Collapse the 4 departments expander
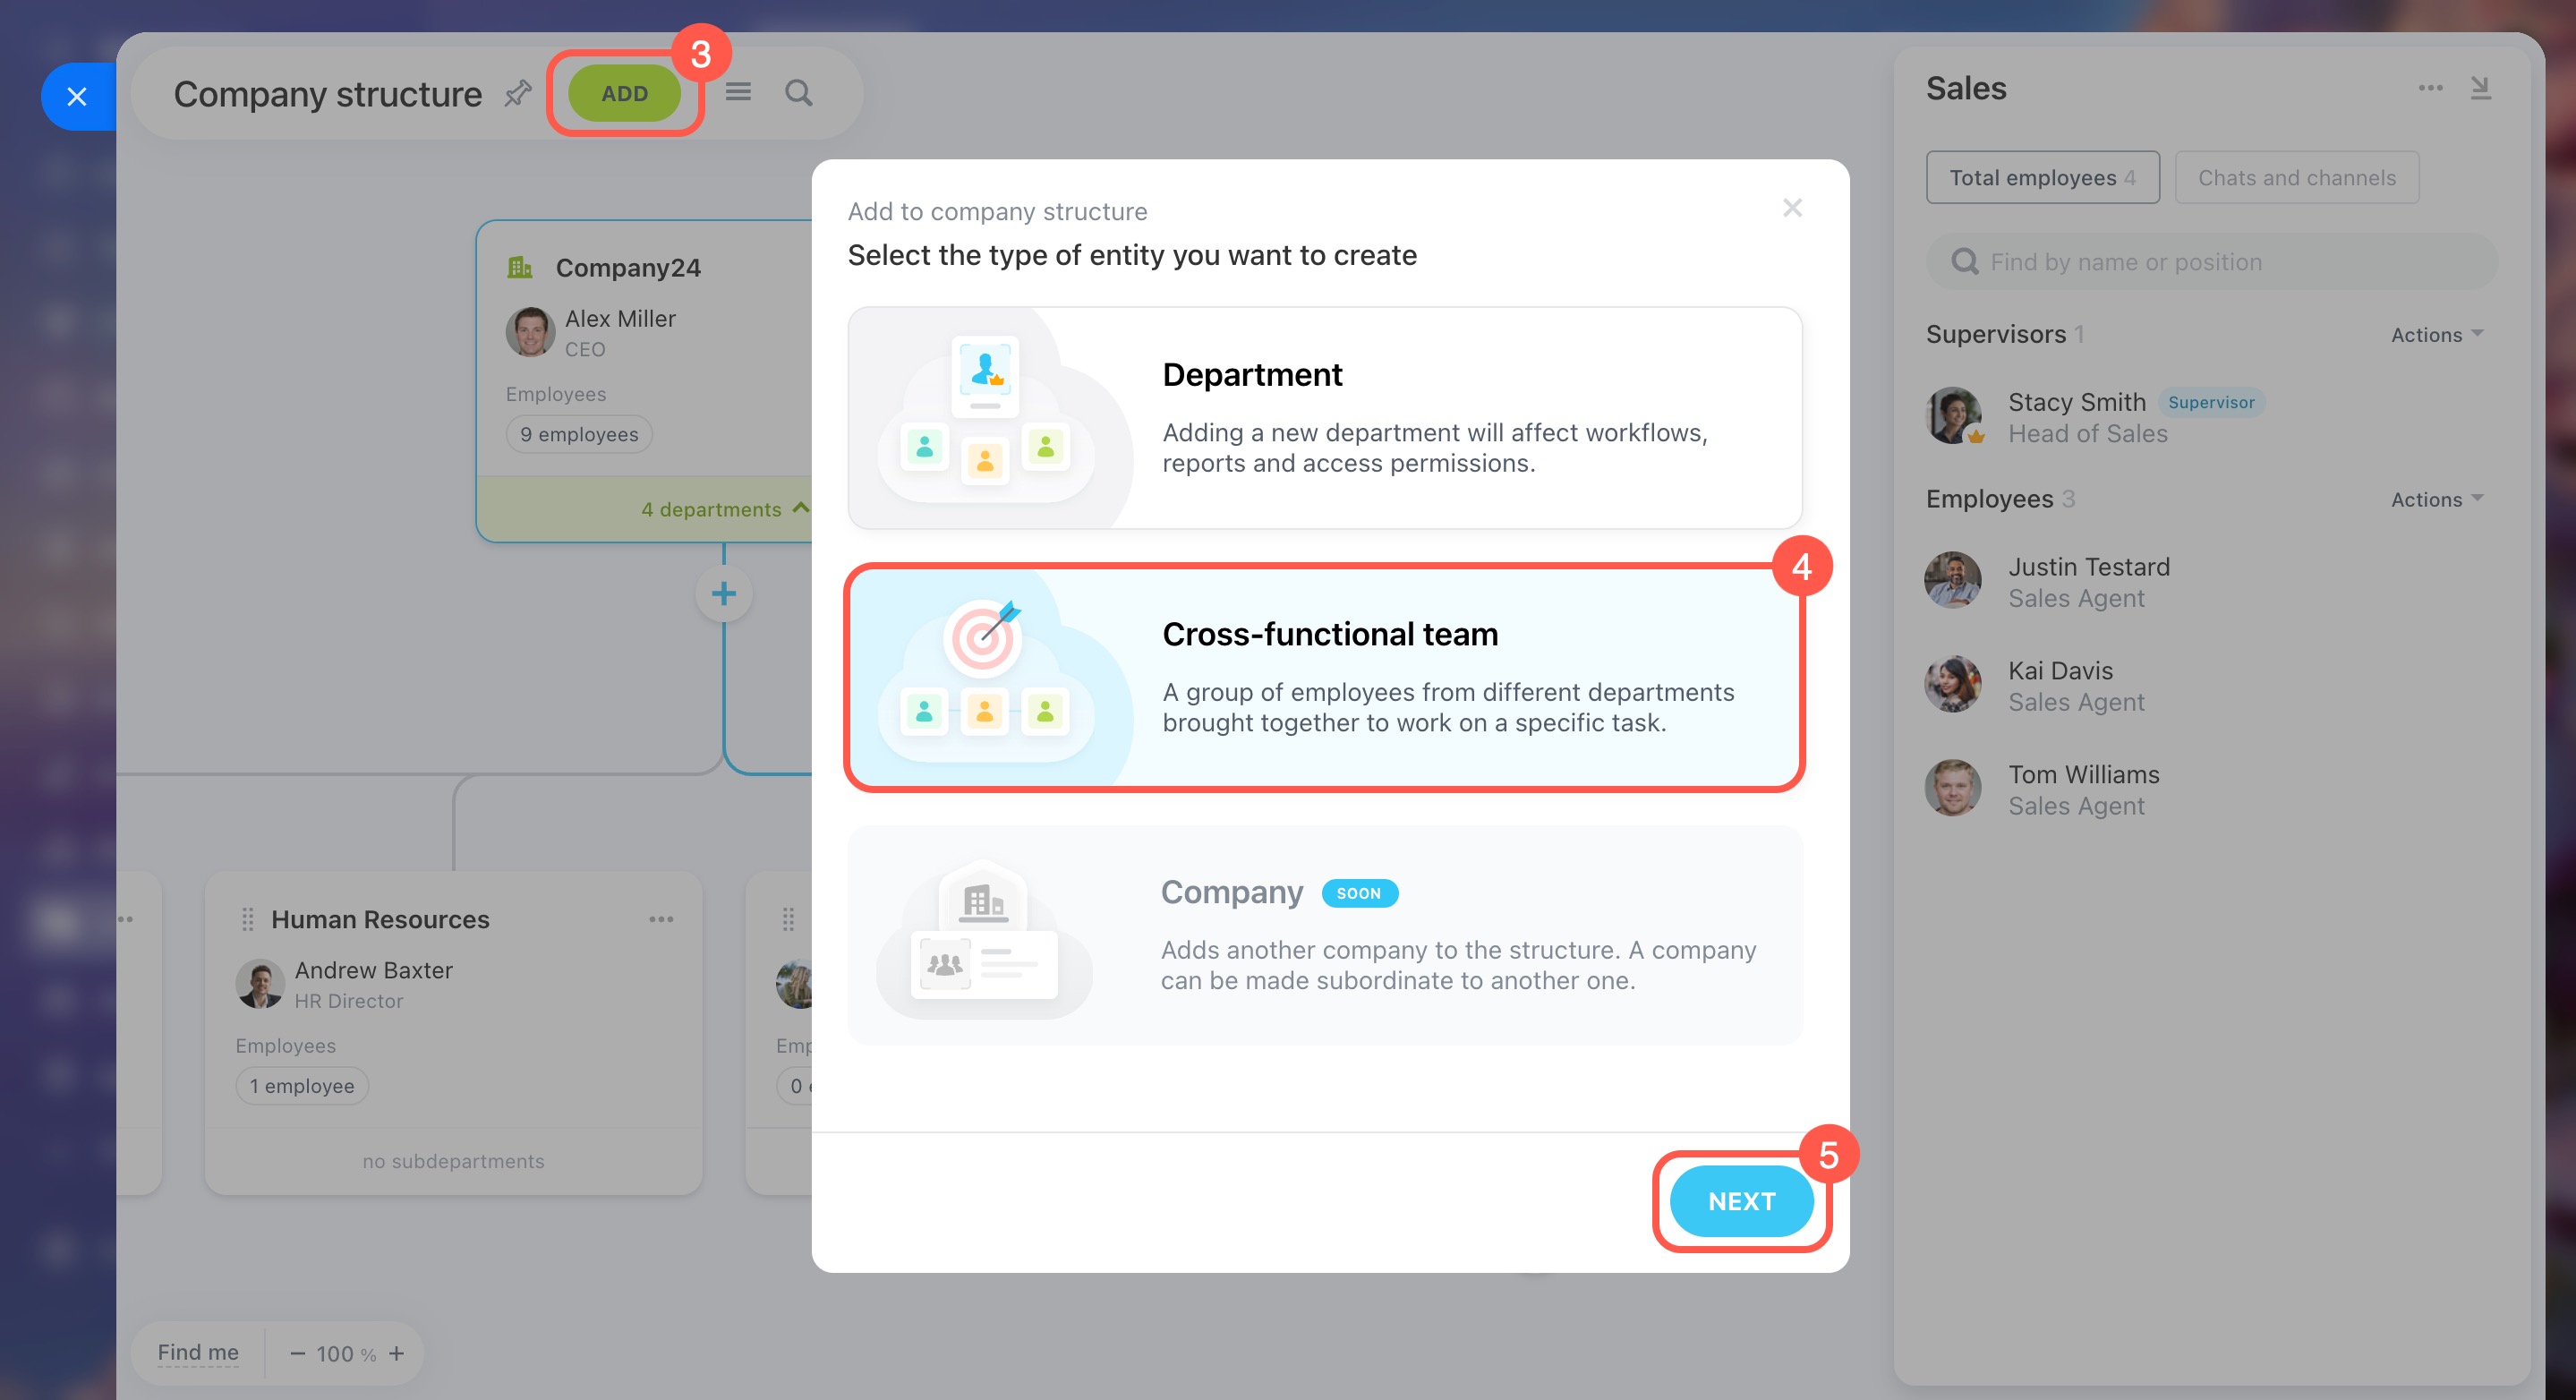 (x=725, y=509)
